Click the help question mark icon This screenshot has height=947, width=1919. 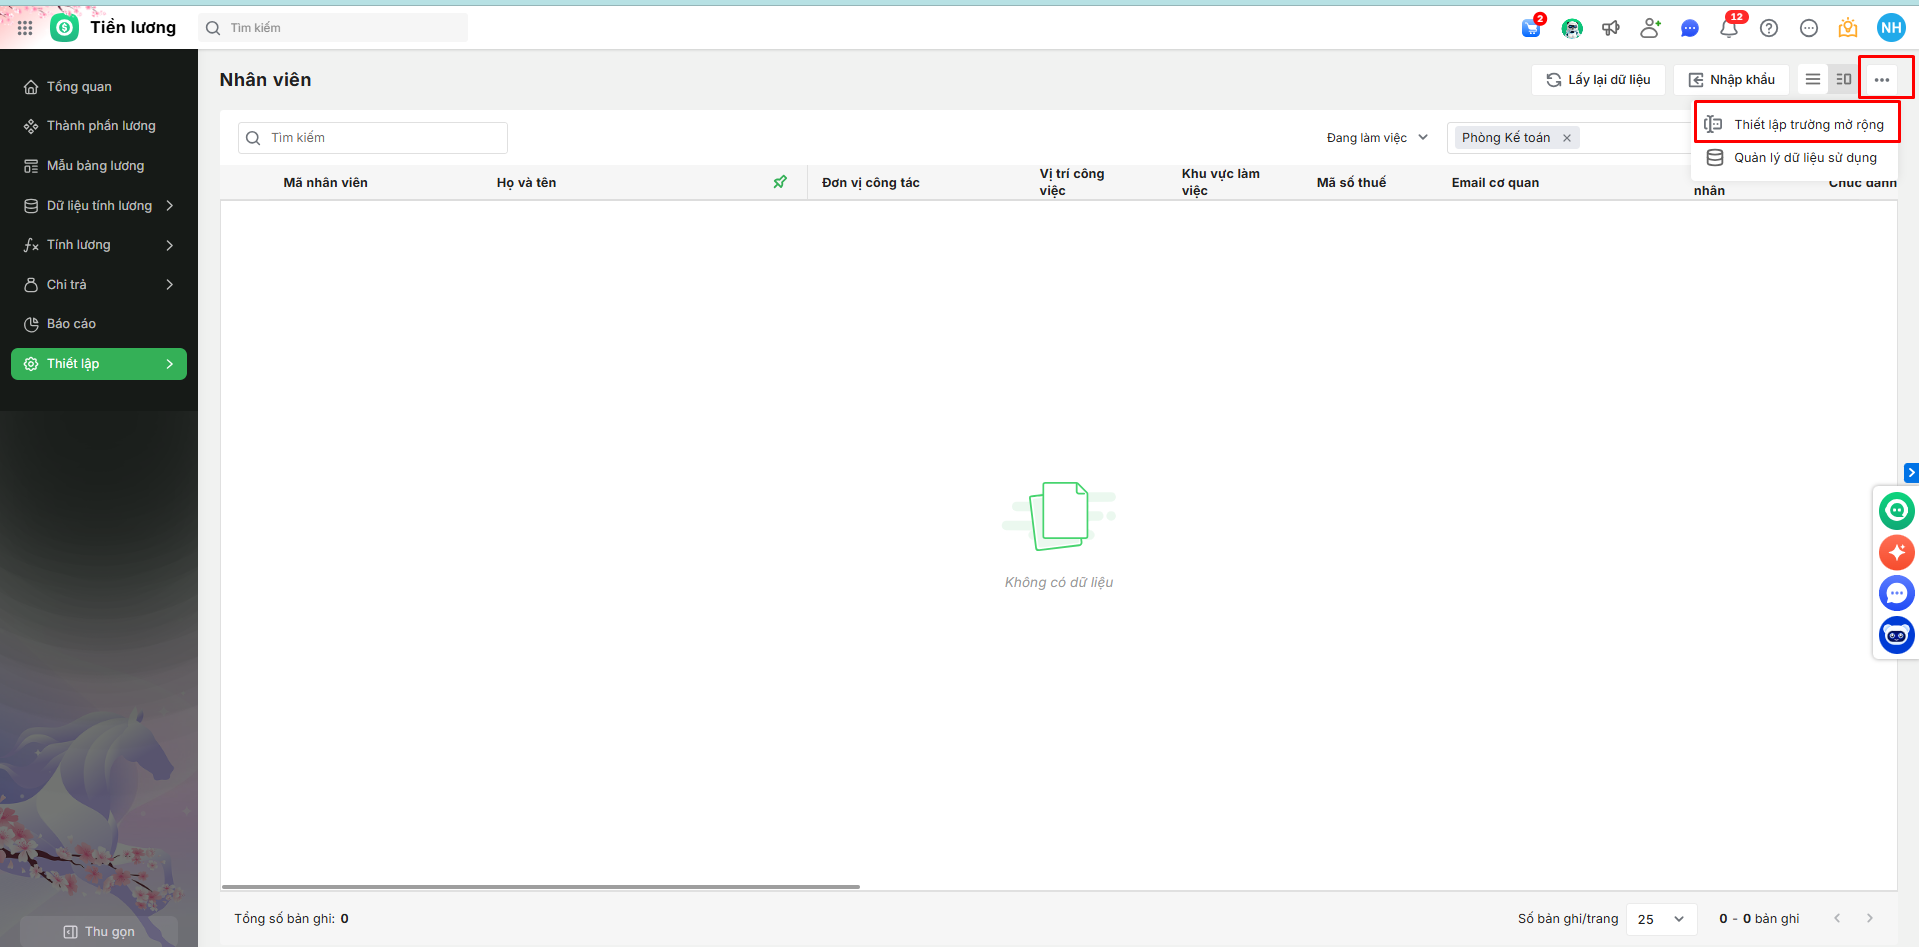click(x=1769, y=28)
